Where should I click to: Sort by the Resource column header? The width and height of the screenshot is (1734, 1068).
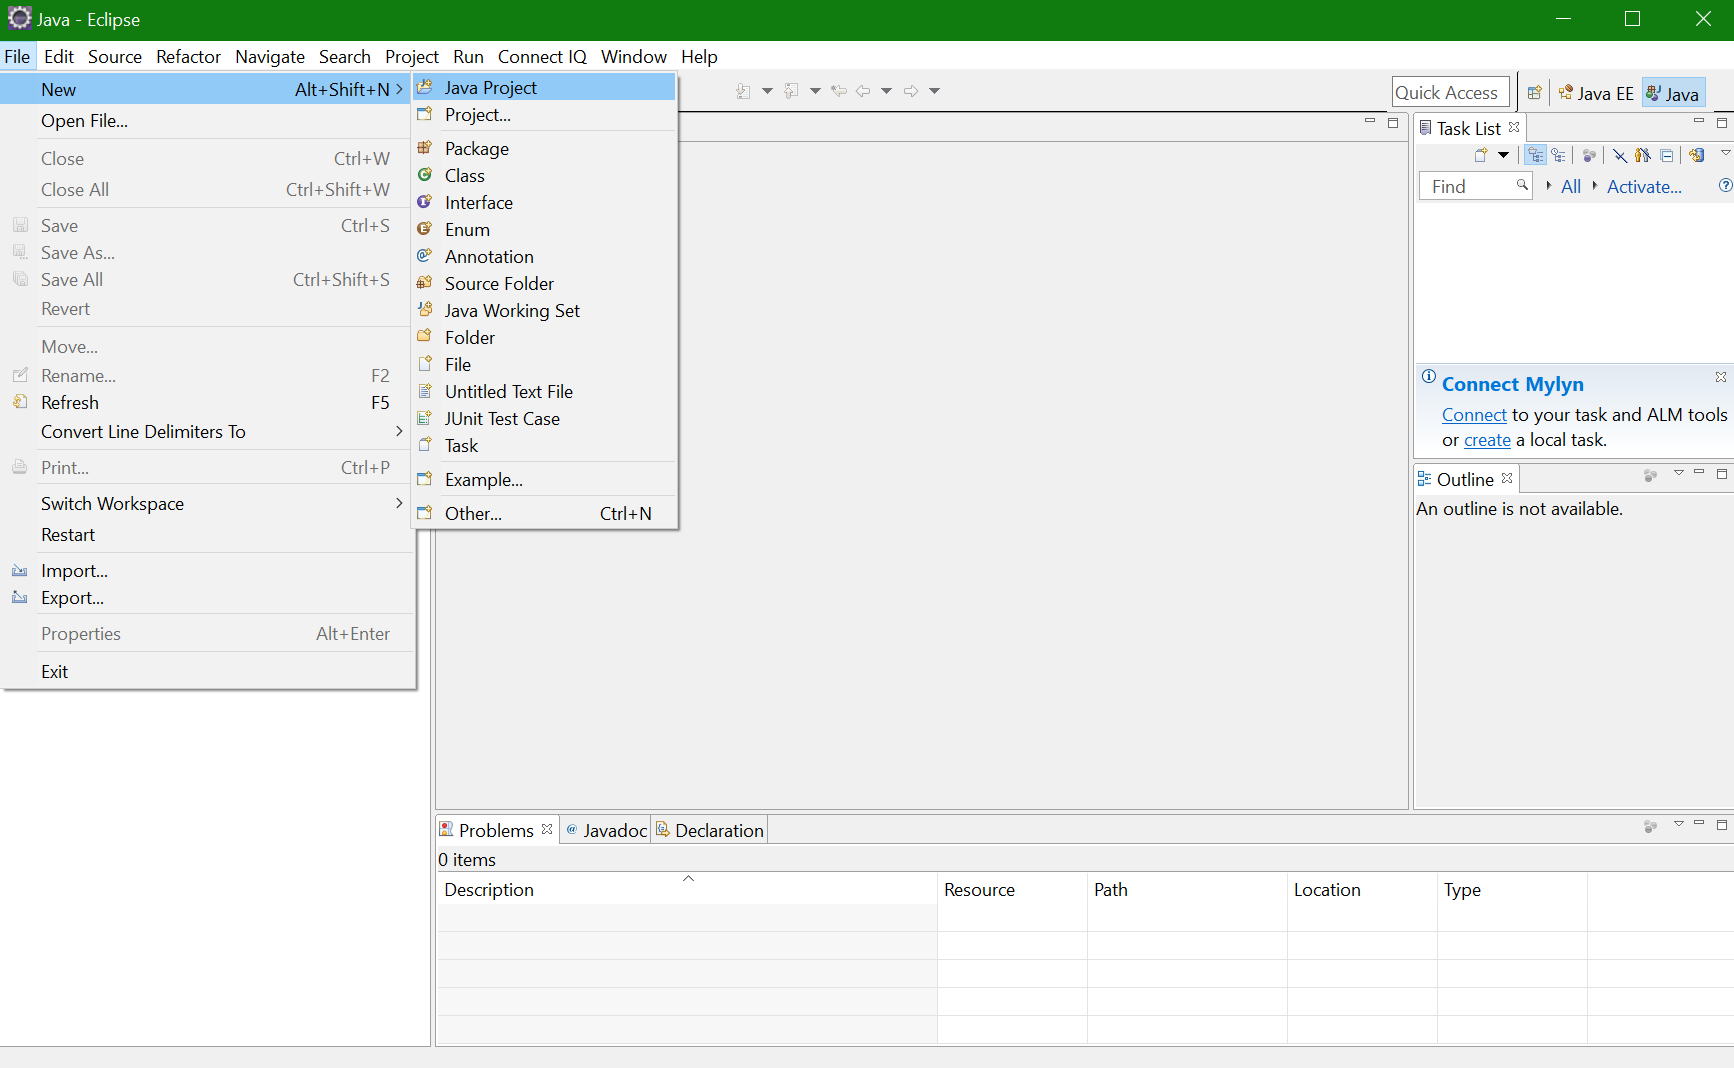pos(1012,889)
